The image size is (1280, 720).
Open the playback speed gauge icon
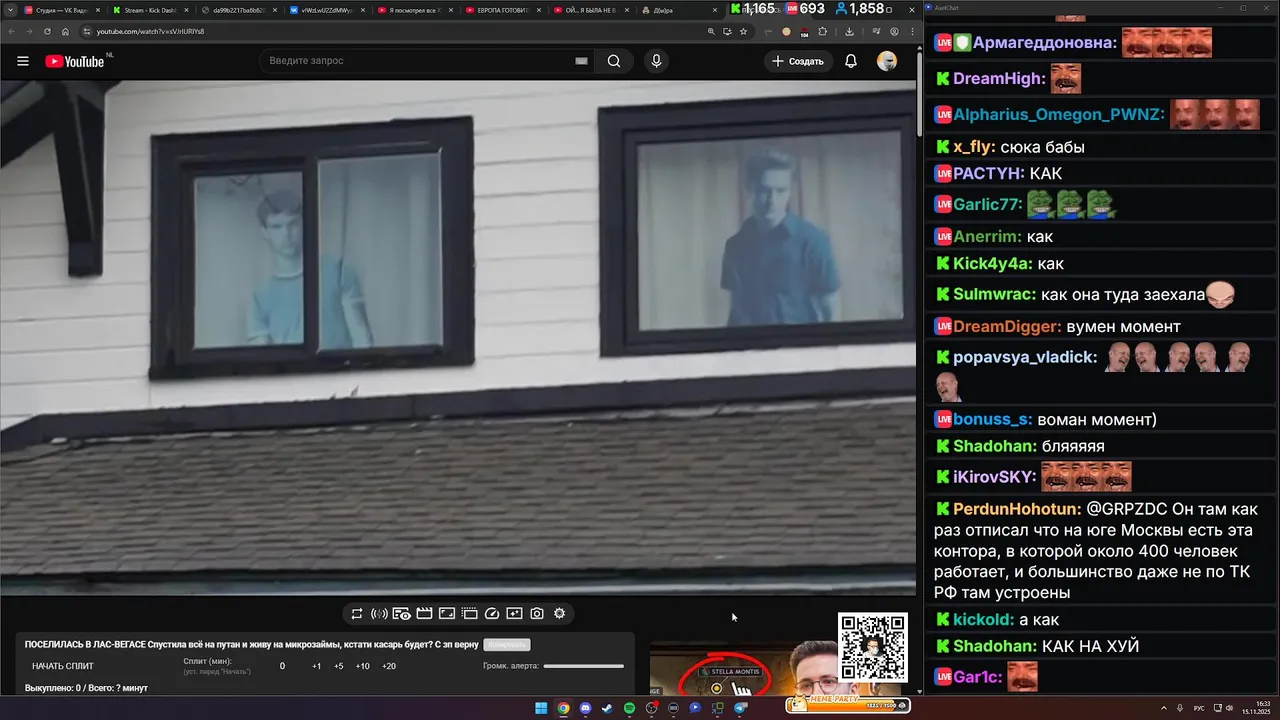pos(492,613)
